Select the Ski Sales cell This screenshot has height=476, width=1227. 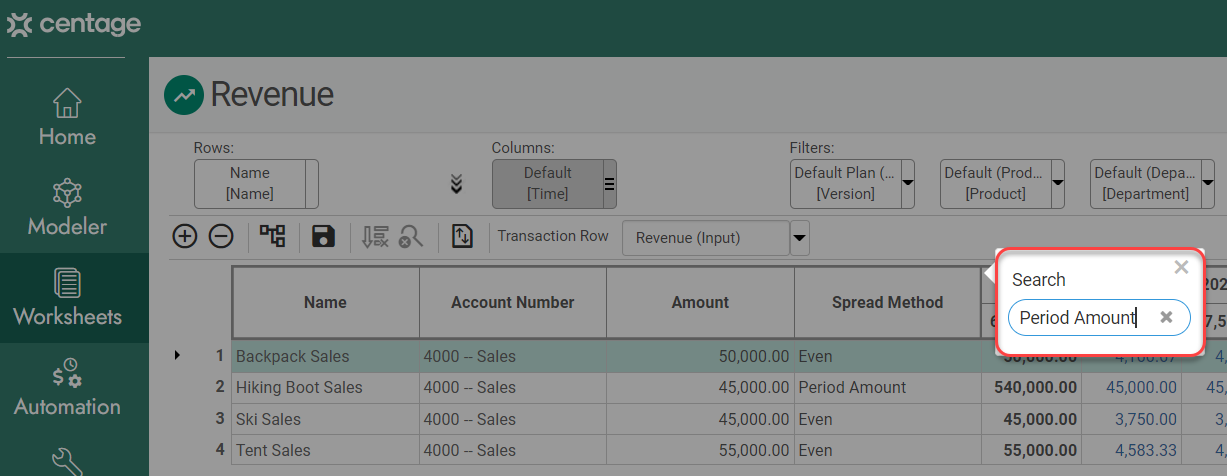tap(325, 419)
